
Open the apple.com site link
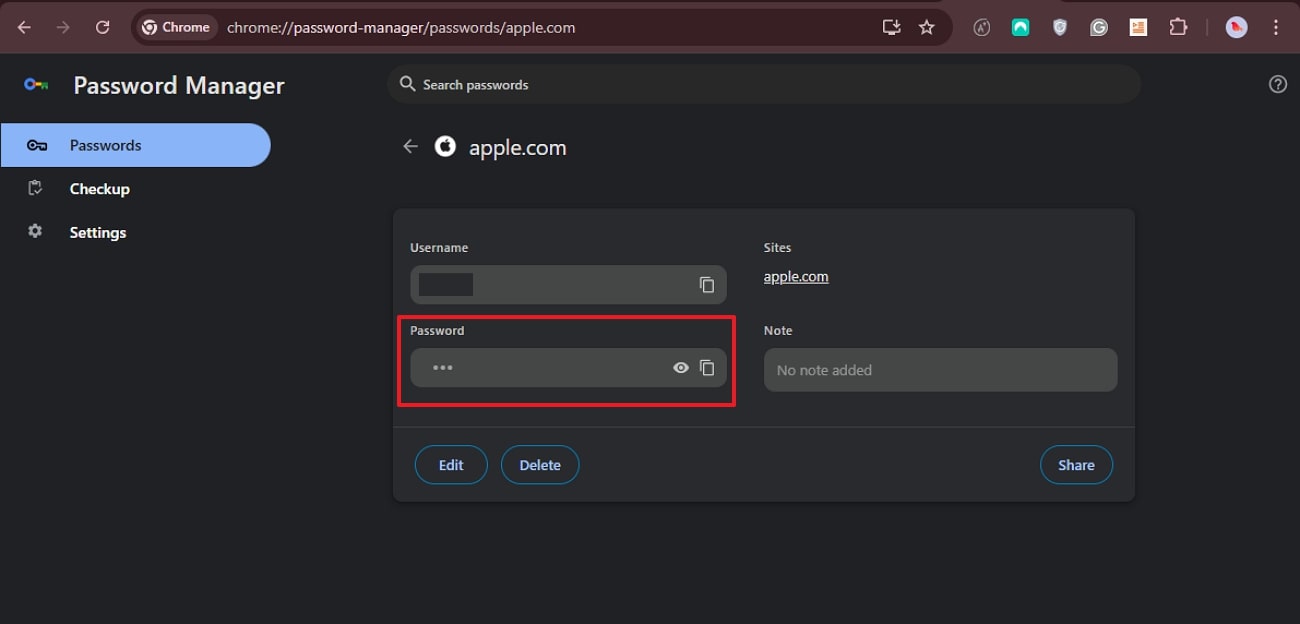pyautogui.click(x=796, y=277)
